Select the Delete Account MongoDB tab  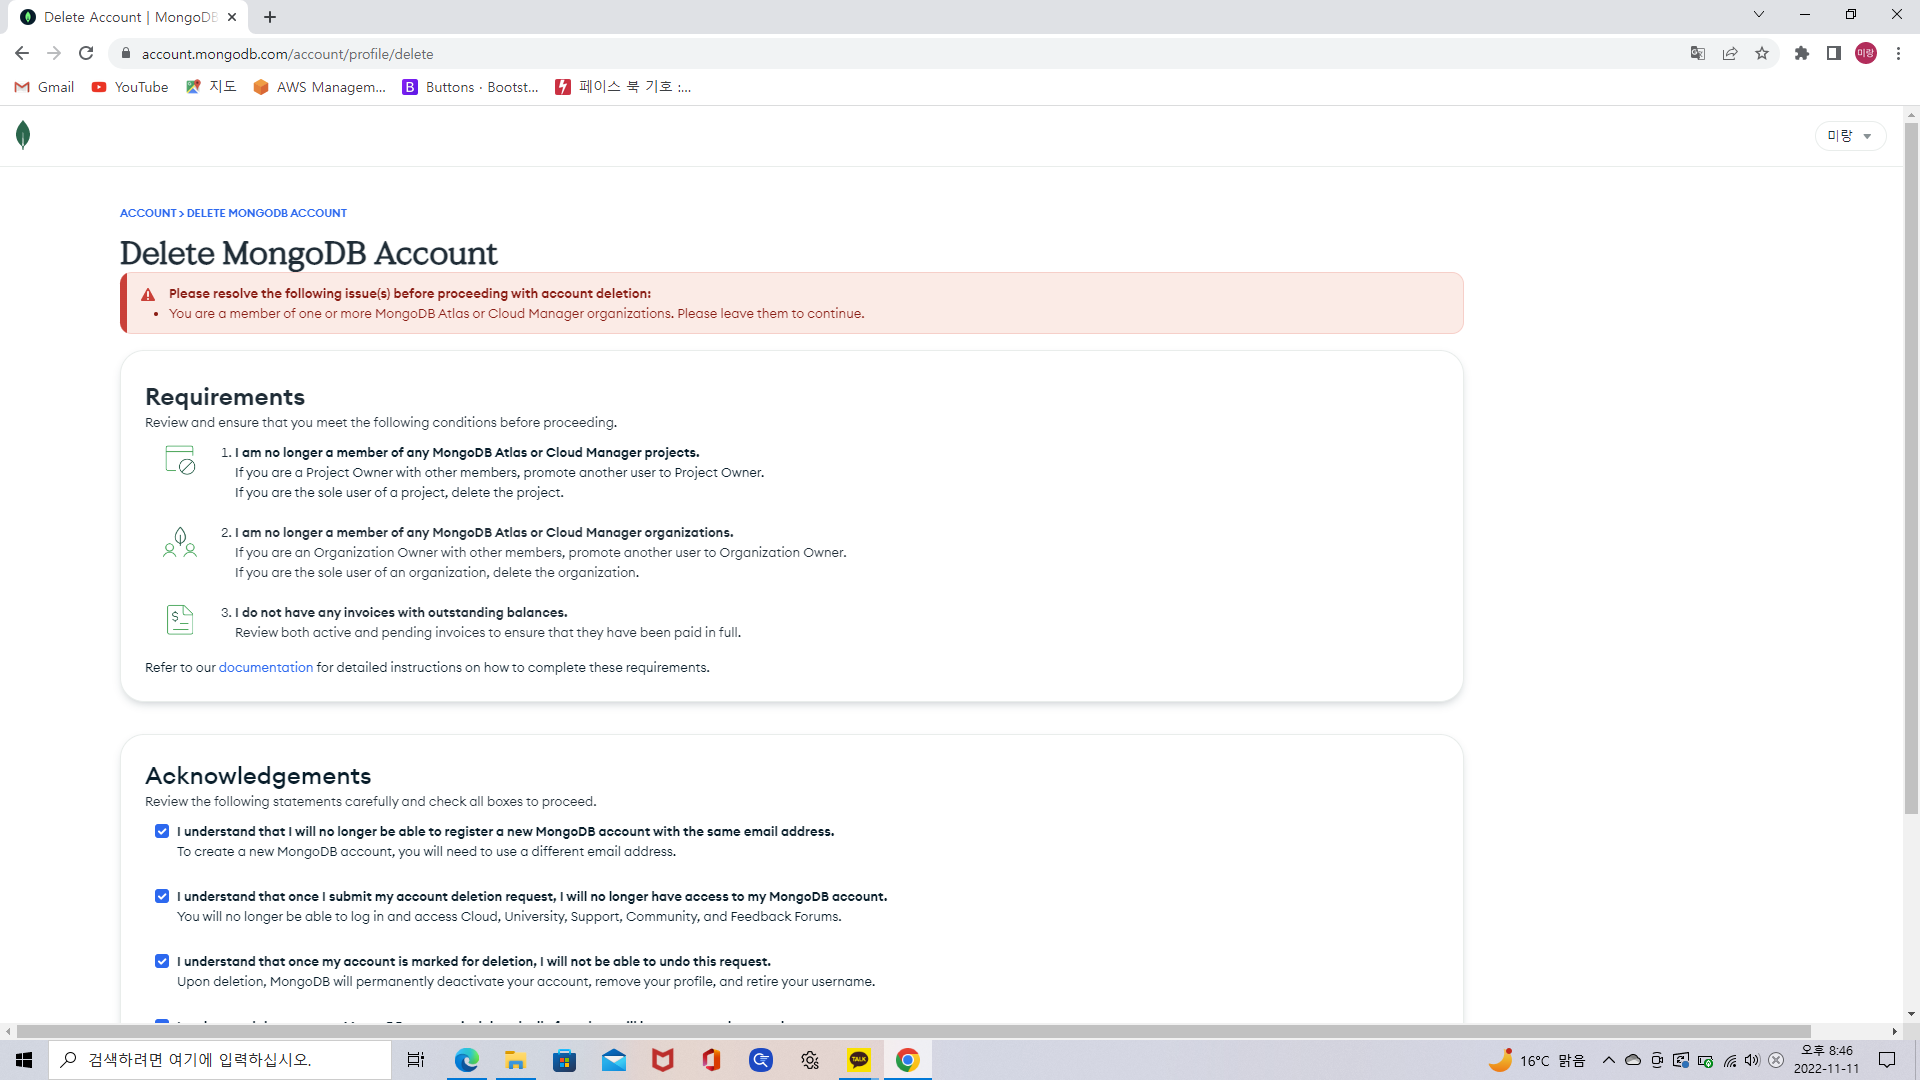130,17
